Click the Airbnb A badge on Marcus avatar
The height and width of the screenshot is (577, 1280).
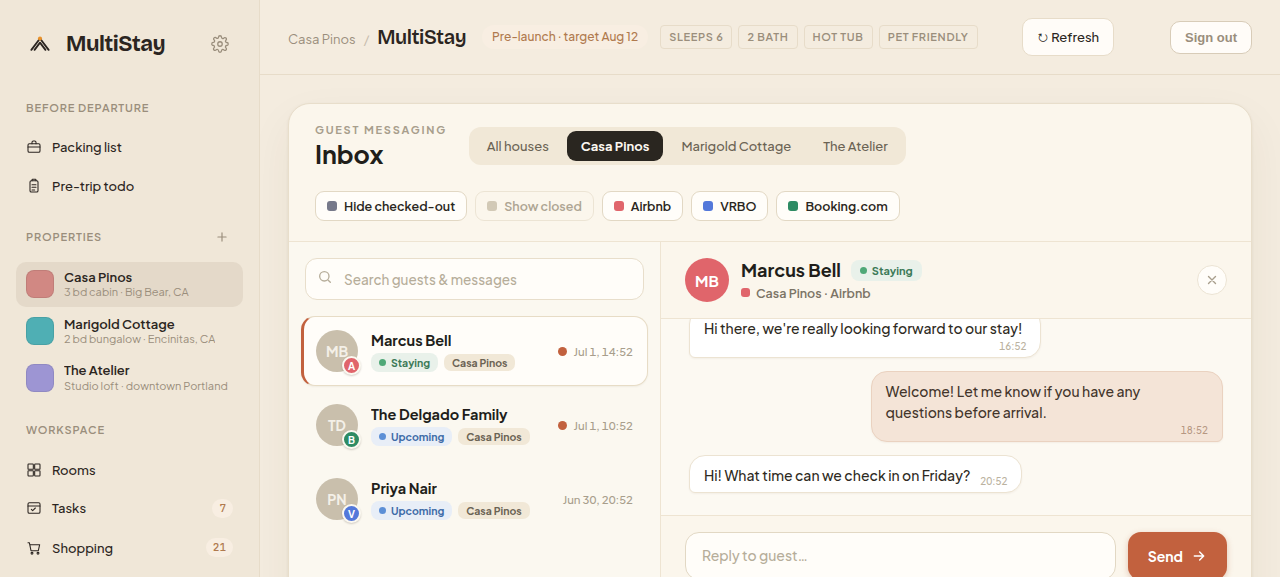pyautogui.click(x=351, y=366)
